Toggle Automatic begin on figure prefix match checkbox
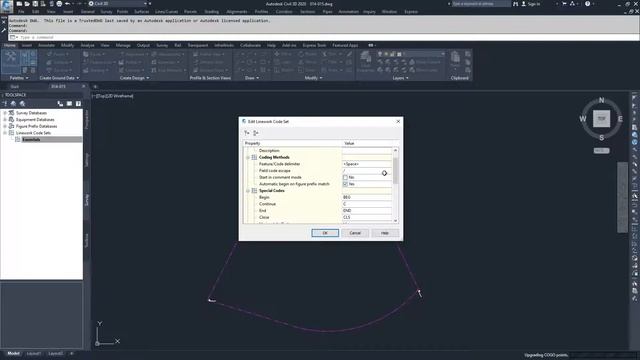Image resolution: width=640 pixels, height=360 pixels. click(345, 184)
